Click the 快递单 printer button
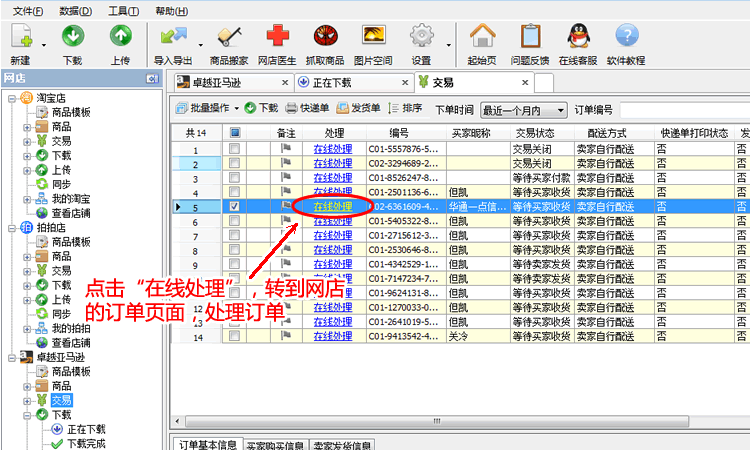The width and height of the screenshot is (750, 450). click(307, 109)
